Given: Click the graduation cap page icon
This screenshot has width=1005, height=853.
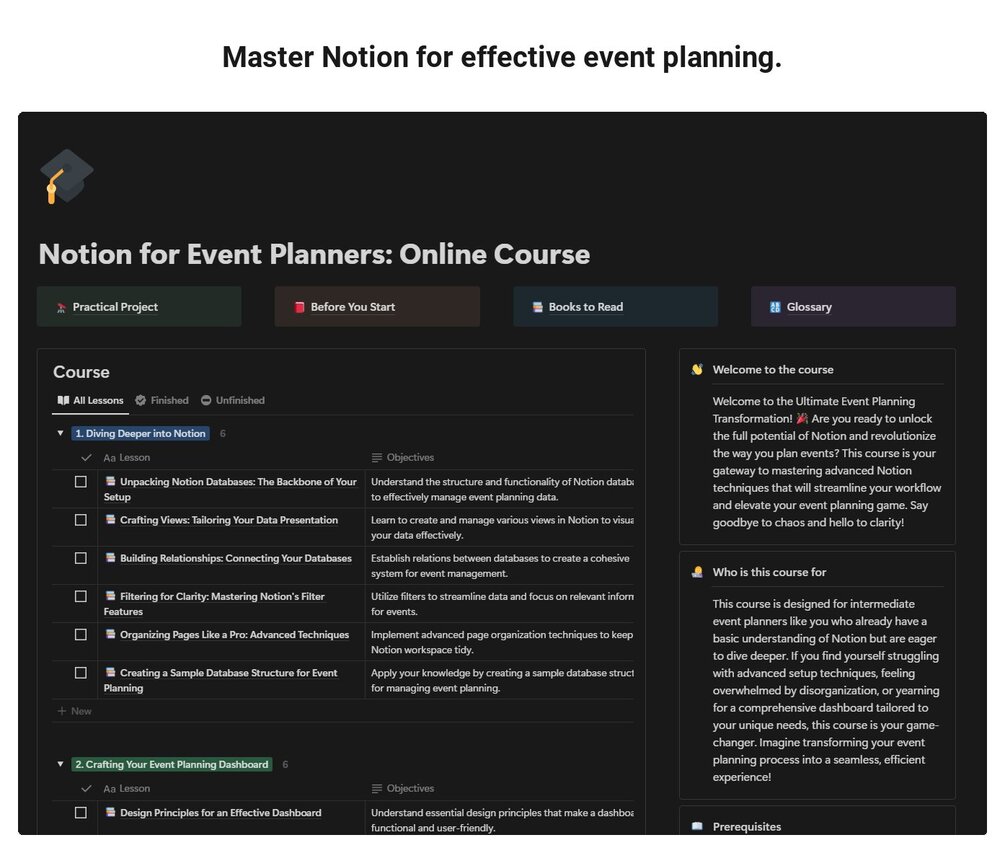Looking at the screenshot, I should click(66, 176).
